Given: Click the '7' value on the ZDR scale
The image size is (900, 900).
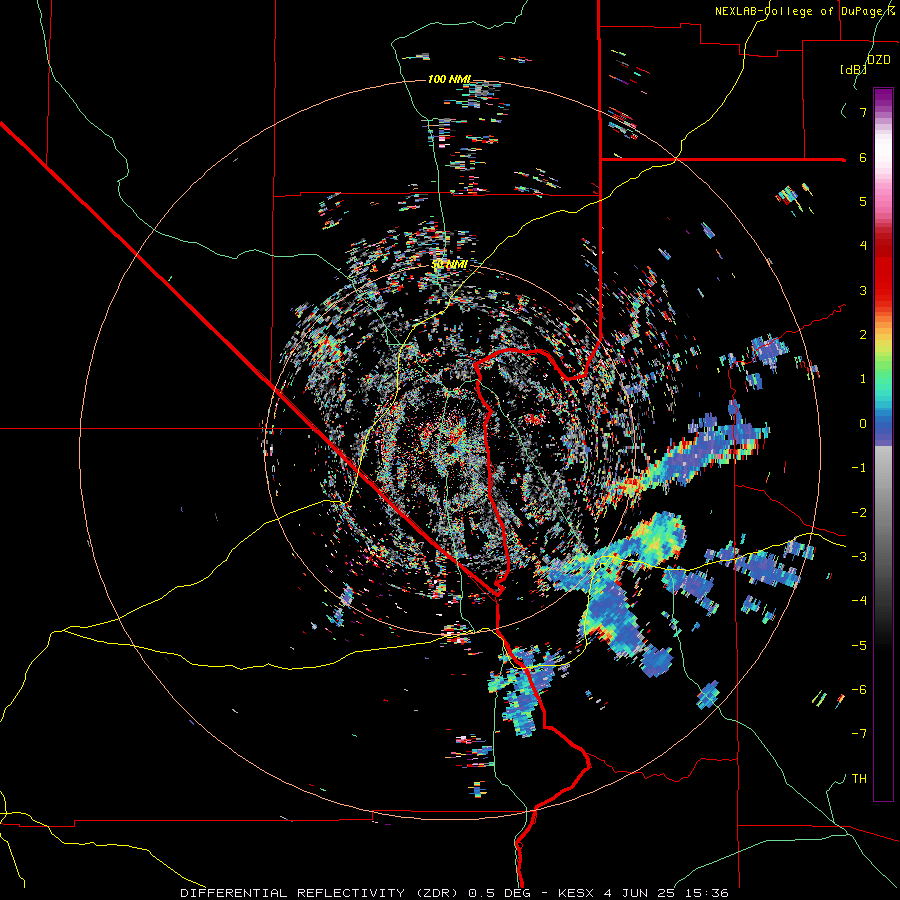Looking at the screenshot, I should coord(863,112).
